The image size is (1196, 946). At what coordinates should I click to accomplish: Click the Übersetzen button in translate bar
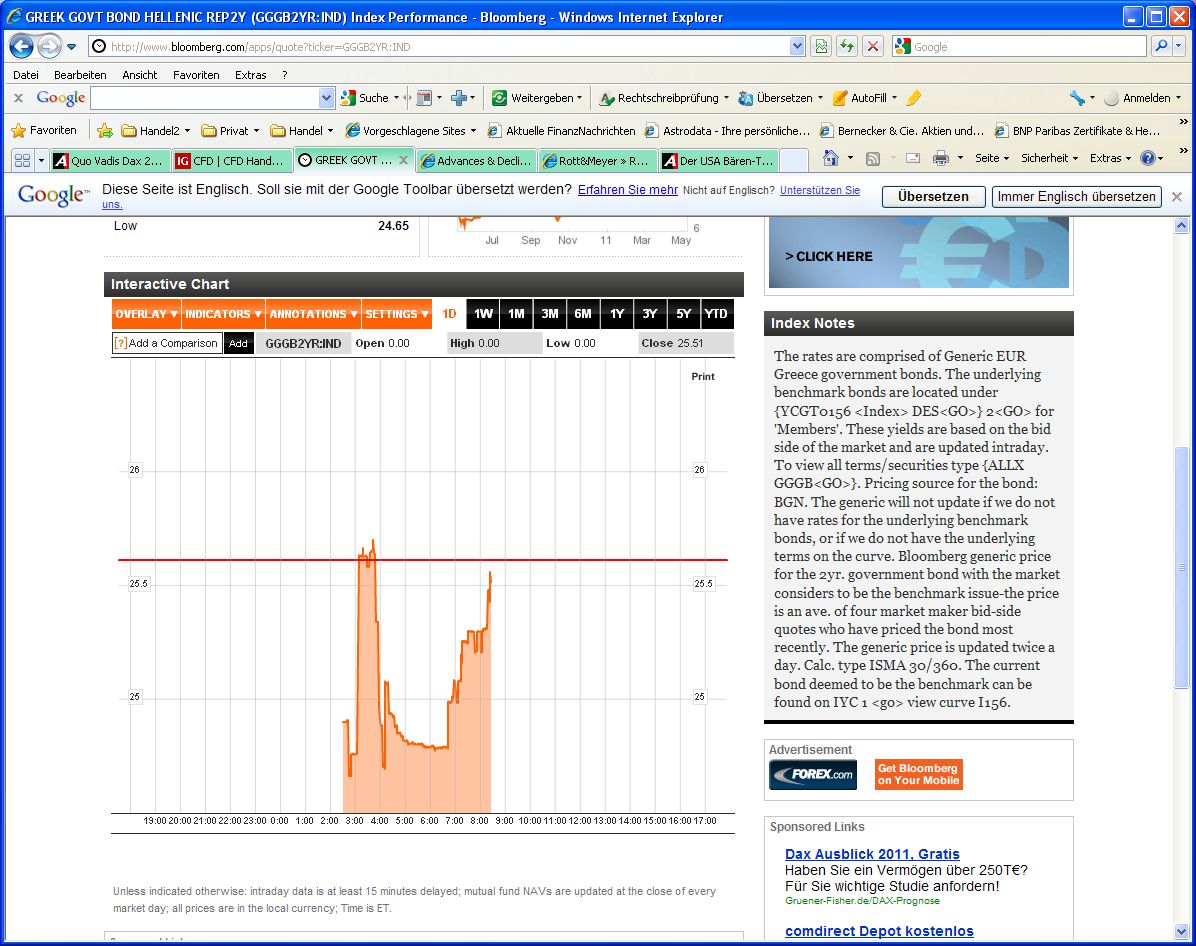click(x=933, y=197)
